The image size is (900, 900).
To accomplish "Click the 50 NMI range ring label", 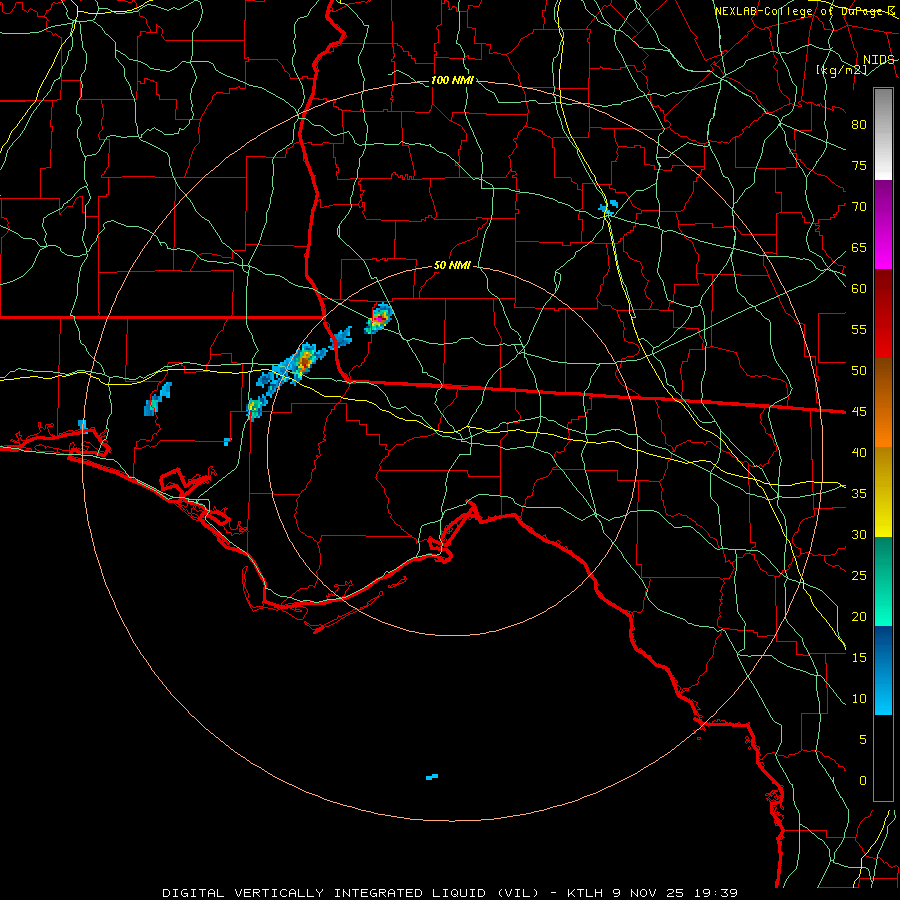I will pos(452,265).
